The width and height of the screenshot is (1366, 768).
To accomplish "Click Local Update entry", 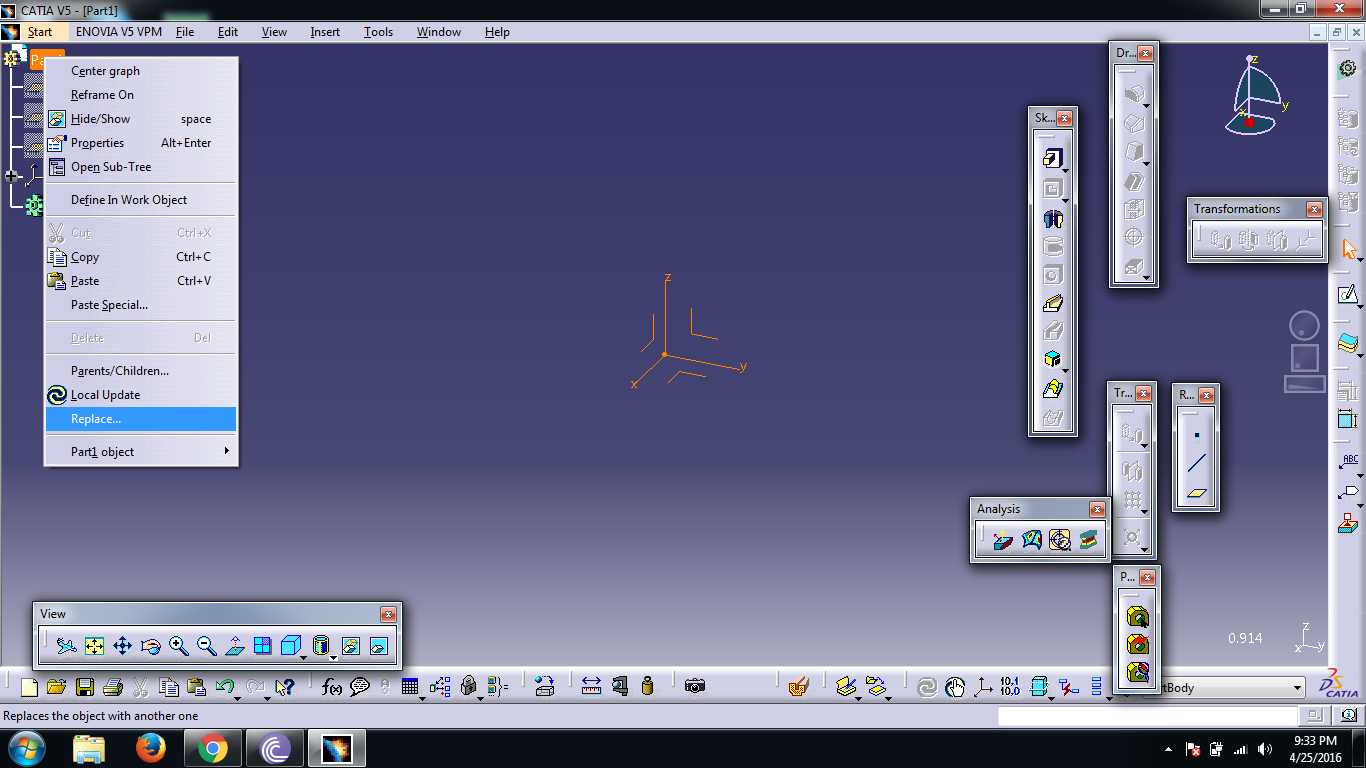I will click(140, 395).
